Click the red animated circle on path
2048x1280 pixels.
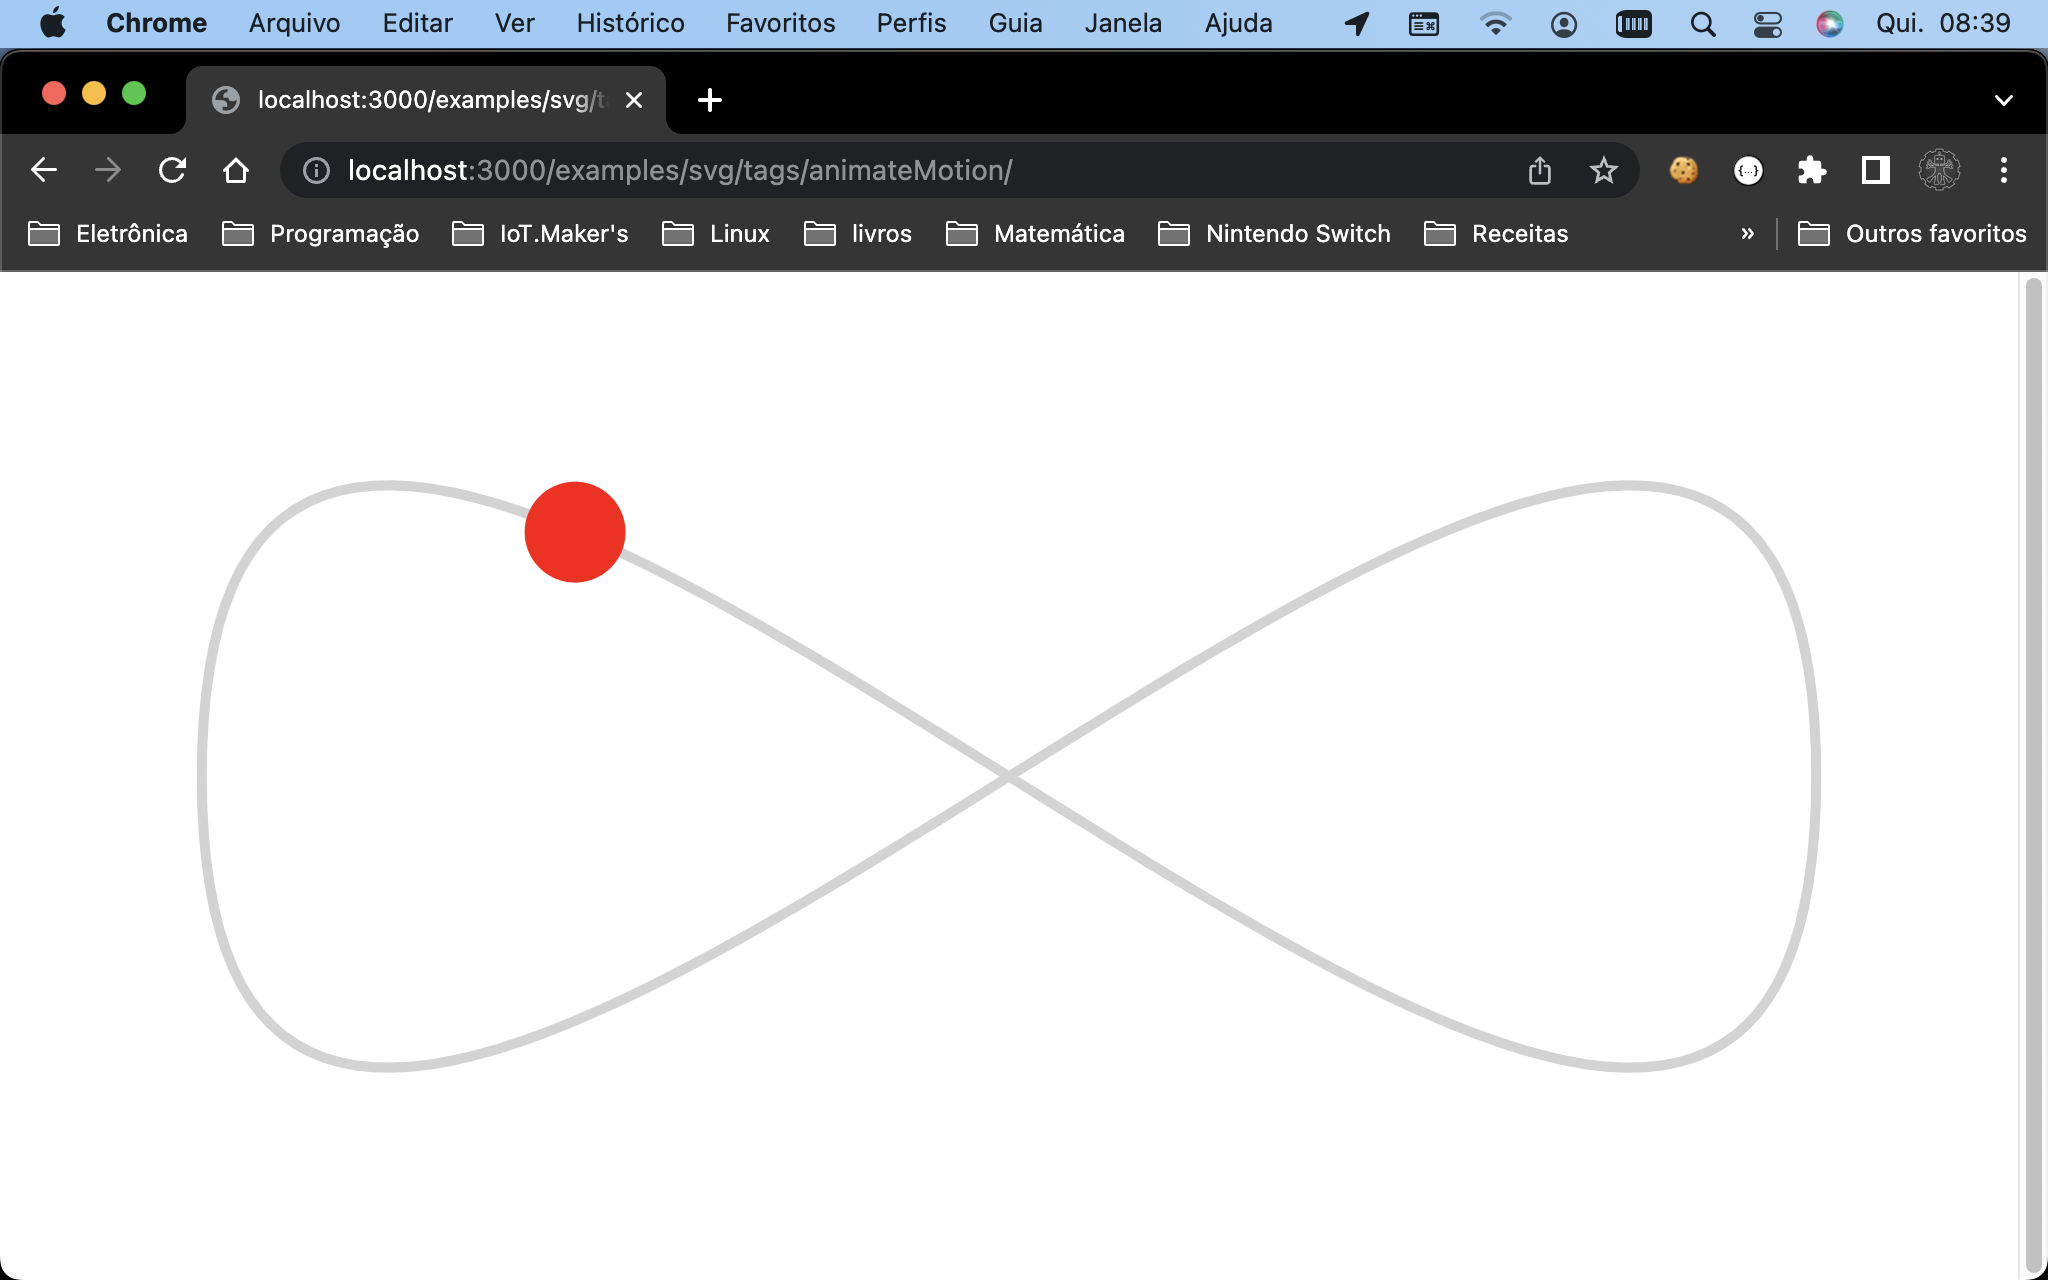pos(574,532)
